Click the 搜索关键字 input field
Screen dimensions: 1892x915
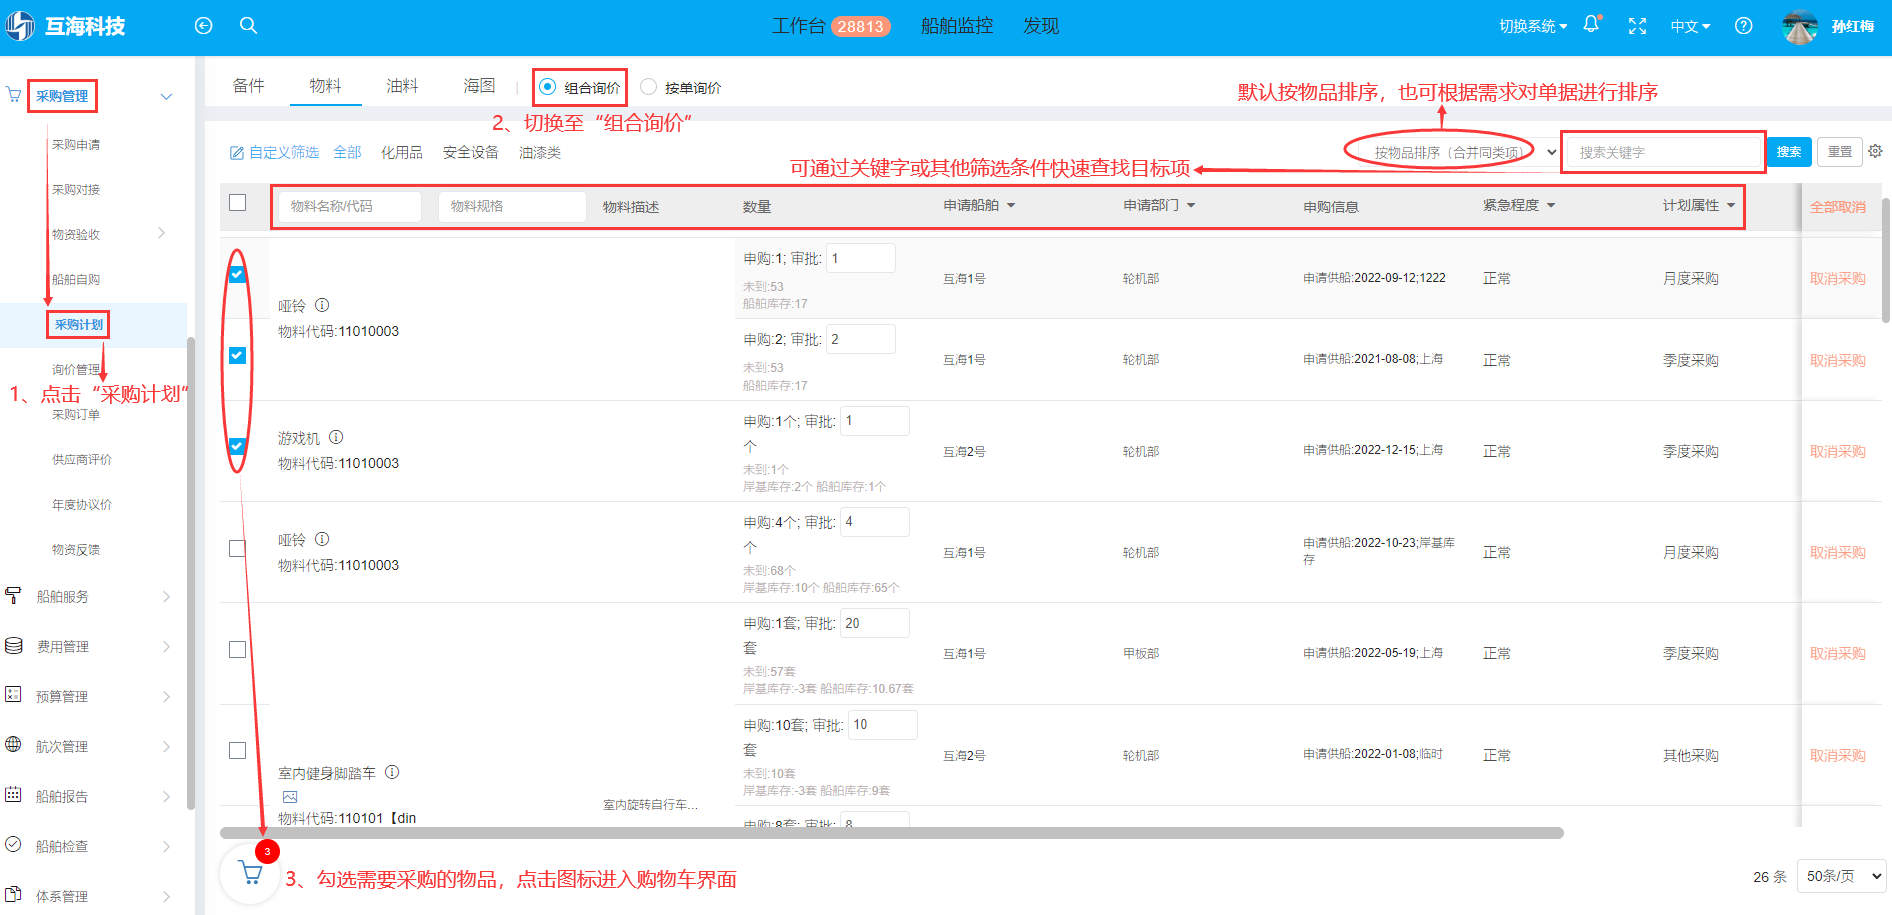pyautogui.click(x=1664, y=152)
